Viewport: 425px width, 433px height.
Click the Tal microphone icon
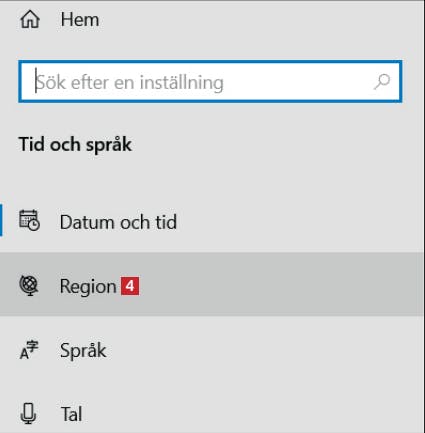click(x=28, y=413)
